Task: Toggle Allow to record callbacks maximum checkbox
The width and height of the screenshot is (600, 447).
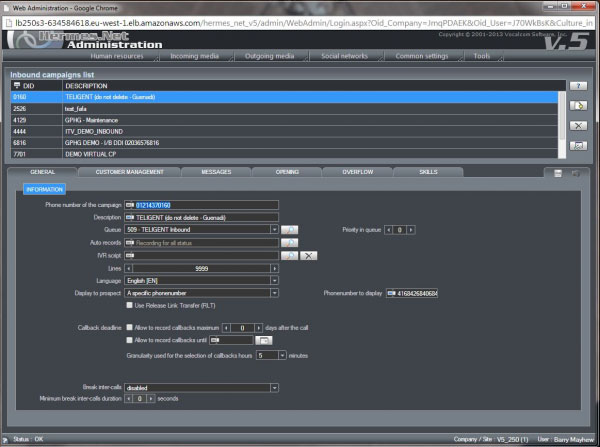Action: click(129, 327)
